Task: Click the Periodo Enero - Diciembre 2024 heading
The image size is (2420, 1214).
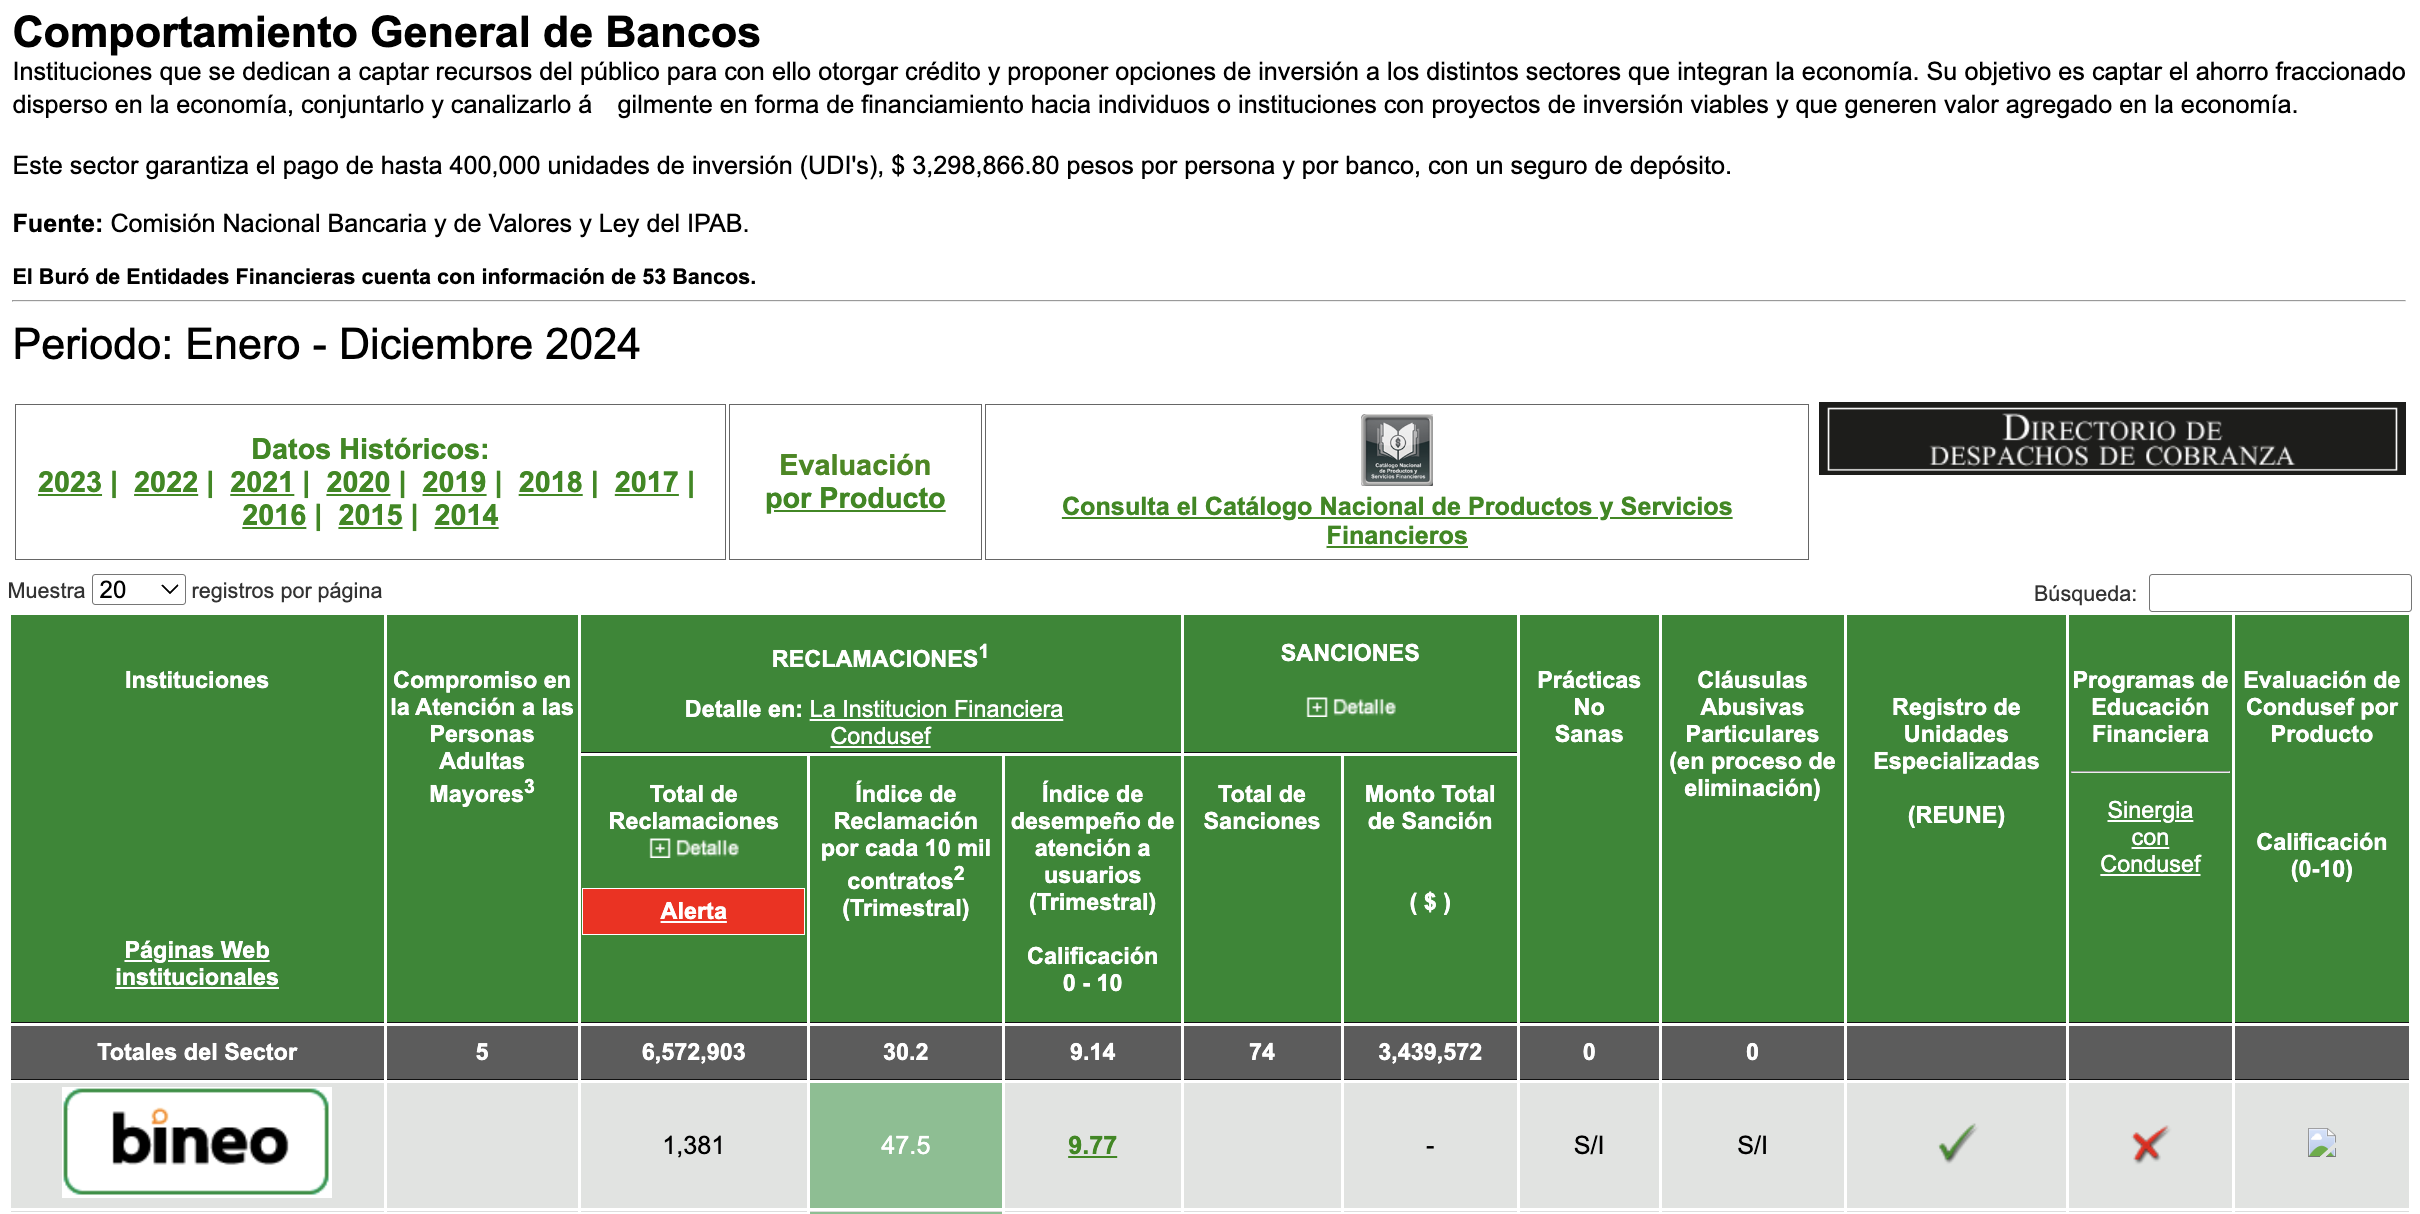Action: (326, 344)
